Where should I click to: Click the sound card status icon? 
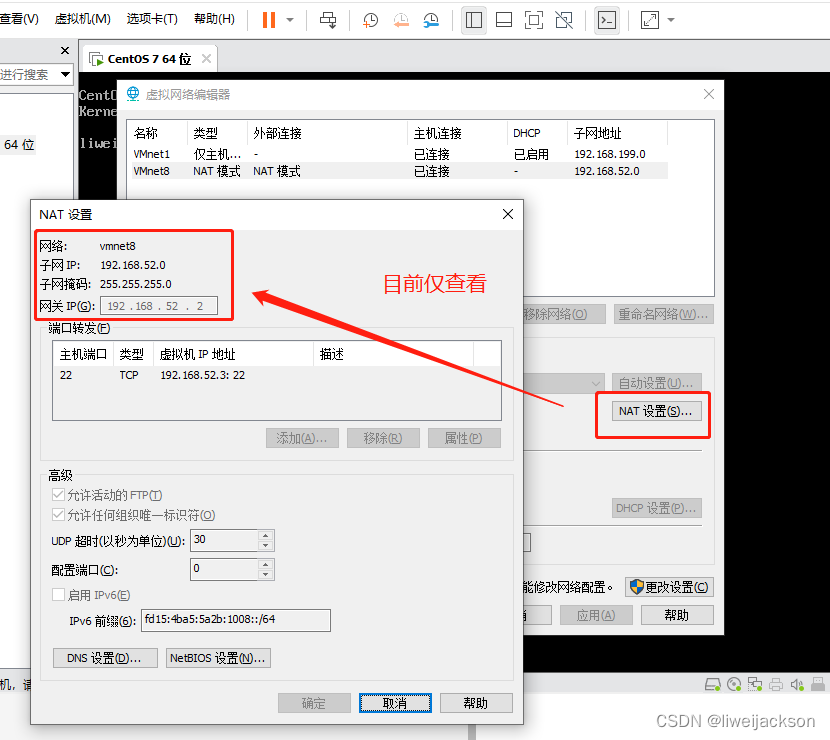797,684
